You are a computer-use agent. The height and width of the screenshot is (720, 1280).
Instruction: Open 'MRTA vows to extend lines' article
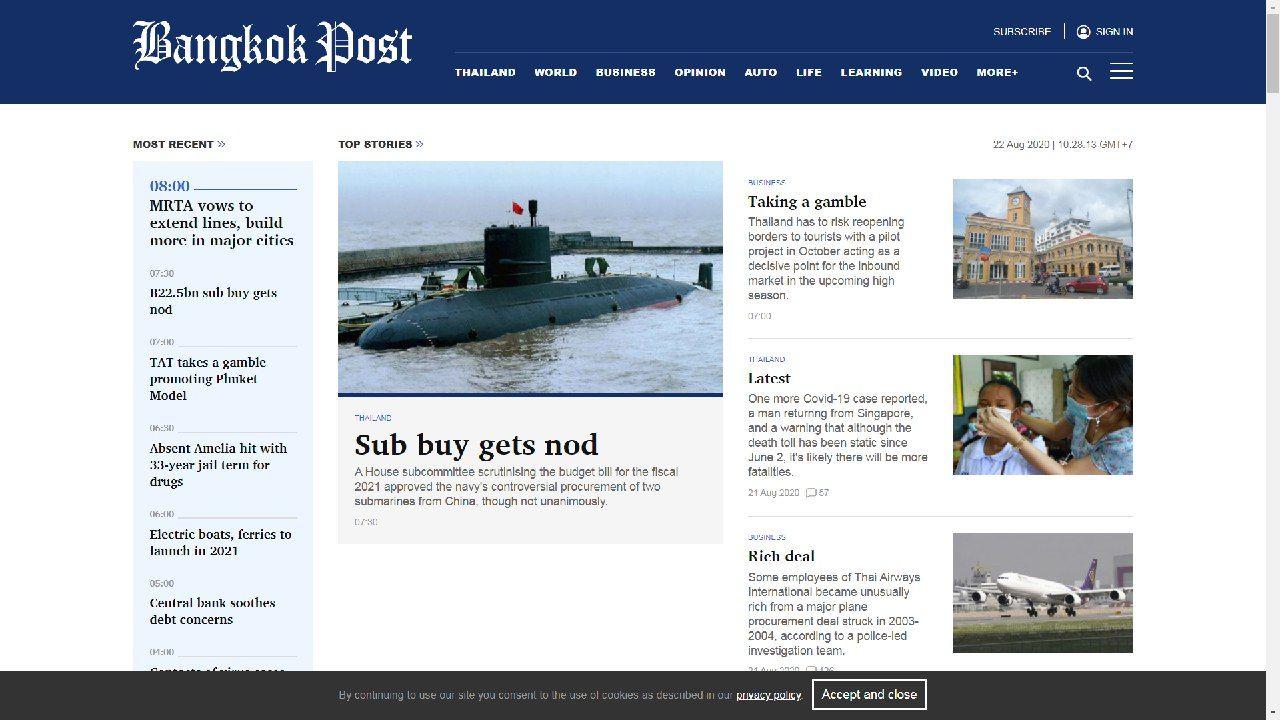222,223
